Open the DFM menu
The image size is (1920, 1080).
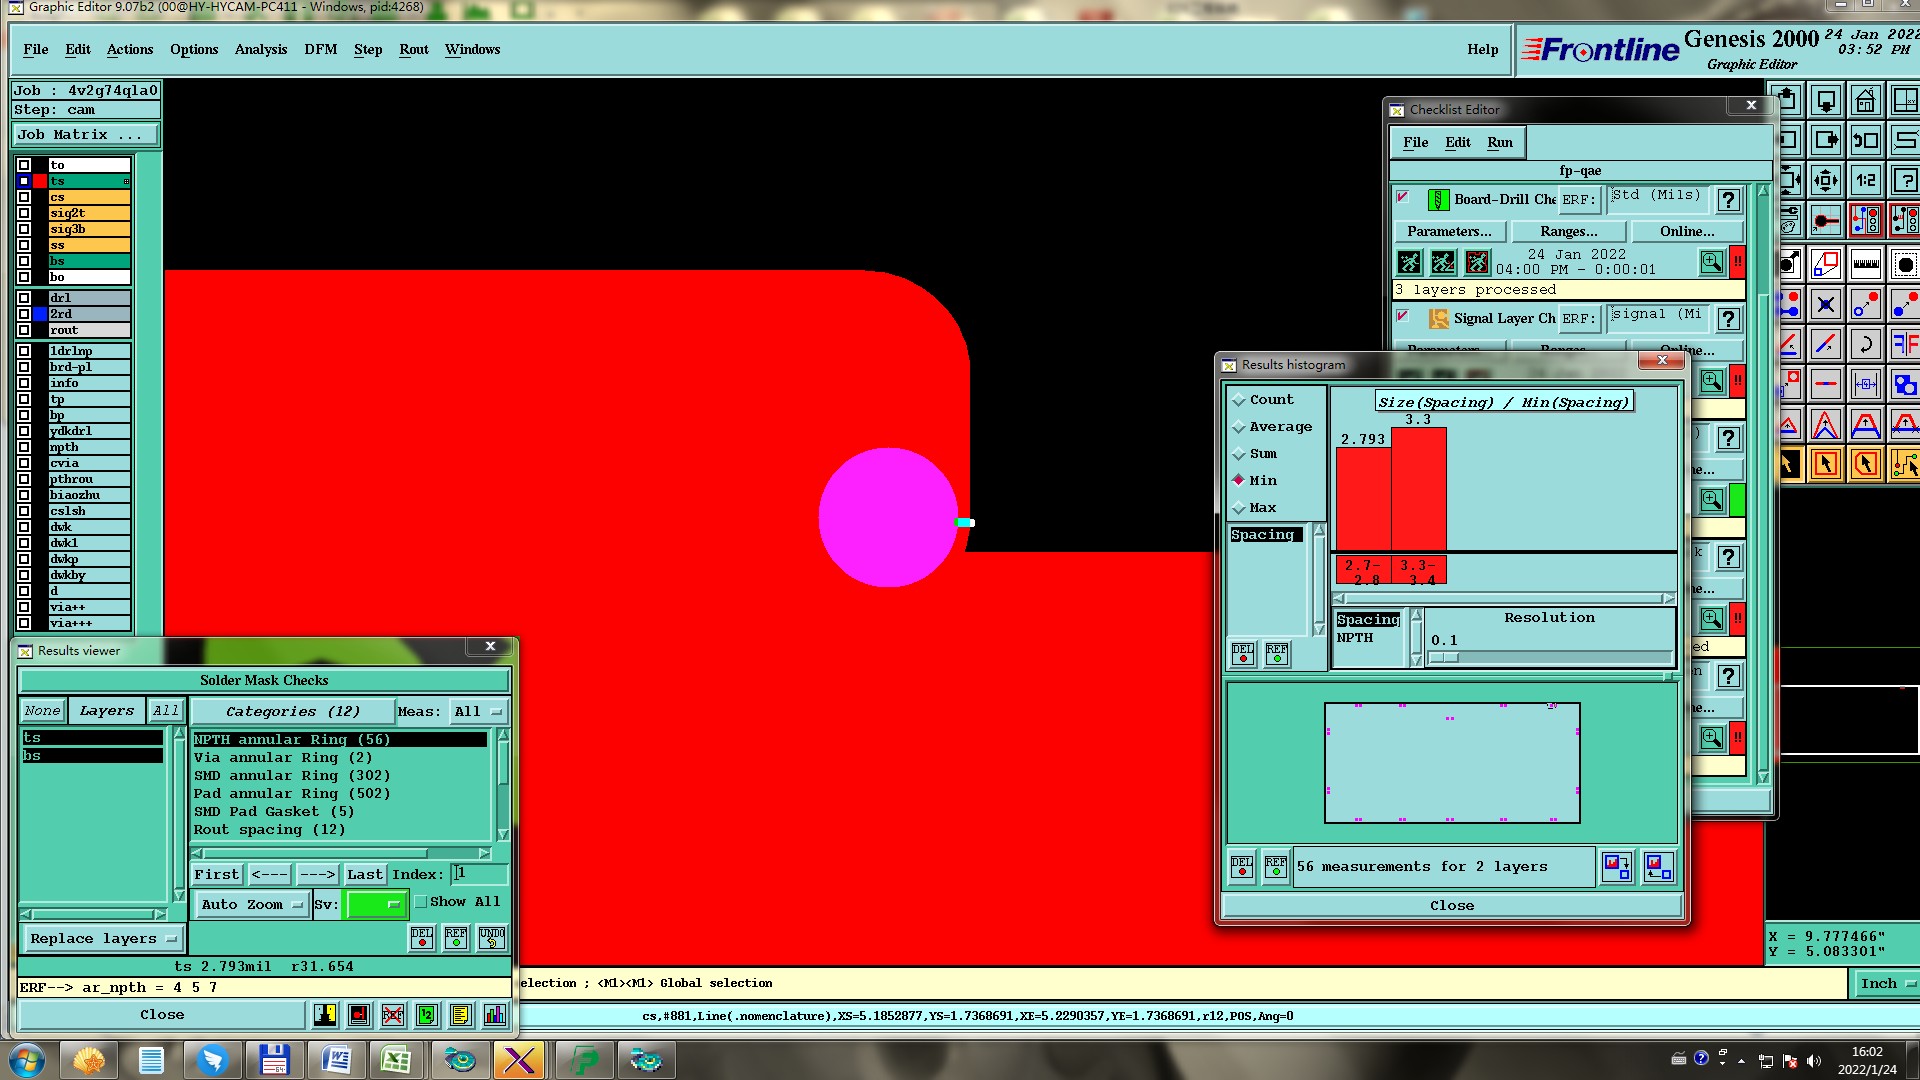coord(320,49)
